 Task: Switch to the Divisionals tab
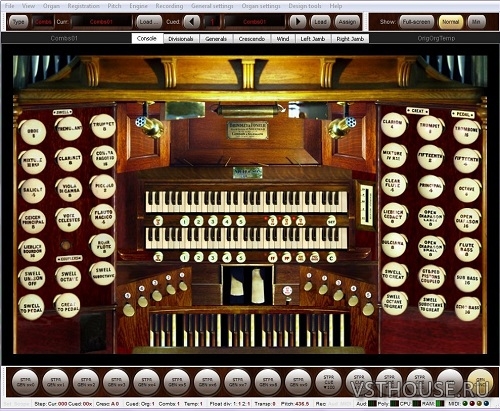(x=181, y=39)
